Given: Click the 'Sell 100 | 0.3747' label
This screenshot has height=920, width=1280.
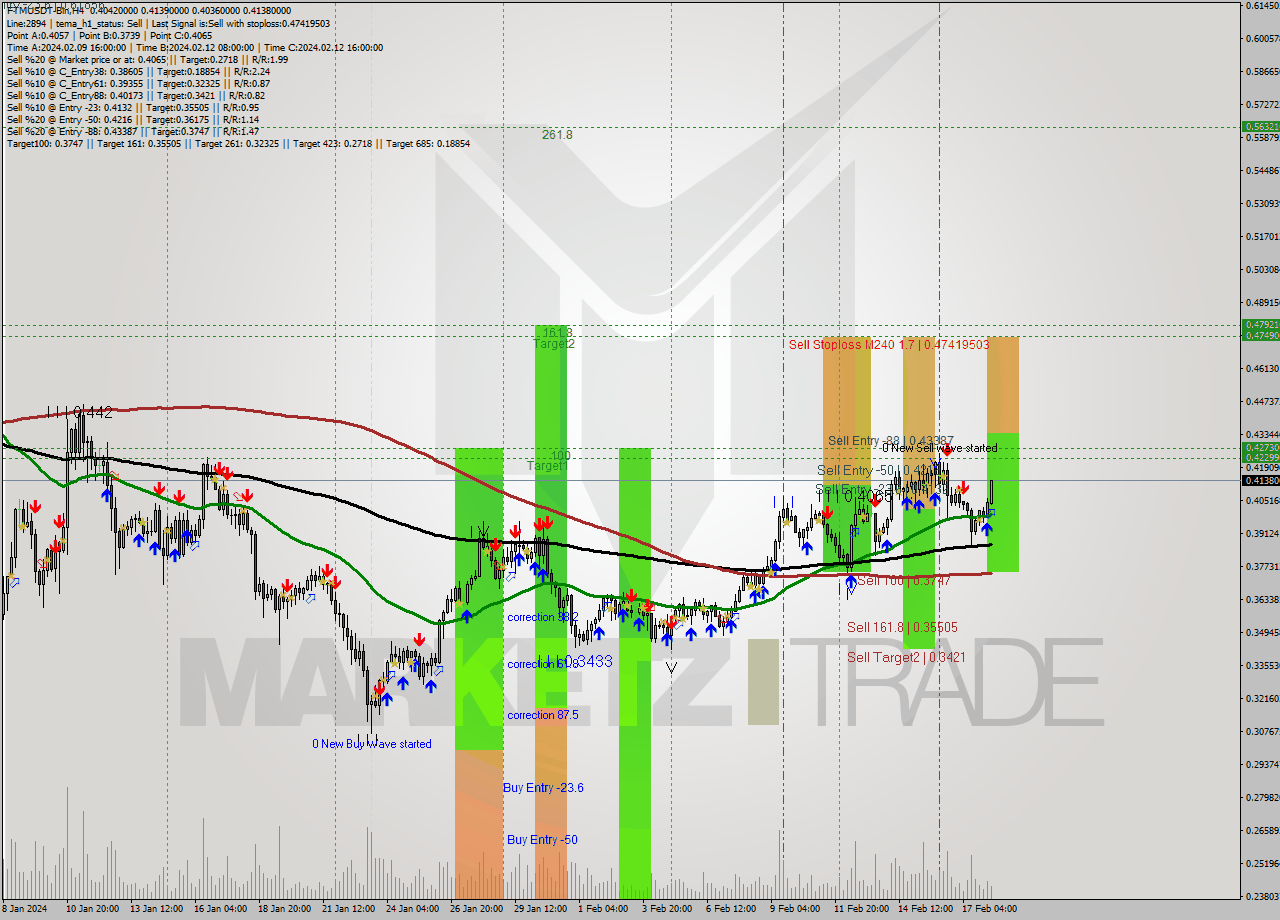Looking at the screenshot, I should click(903, 580).
